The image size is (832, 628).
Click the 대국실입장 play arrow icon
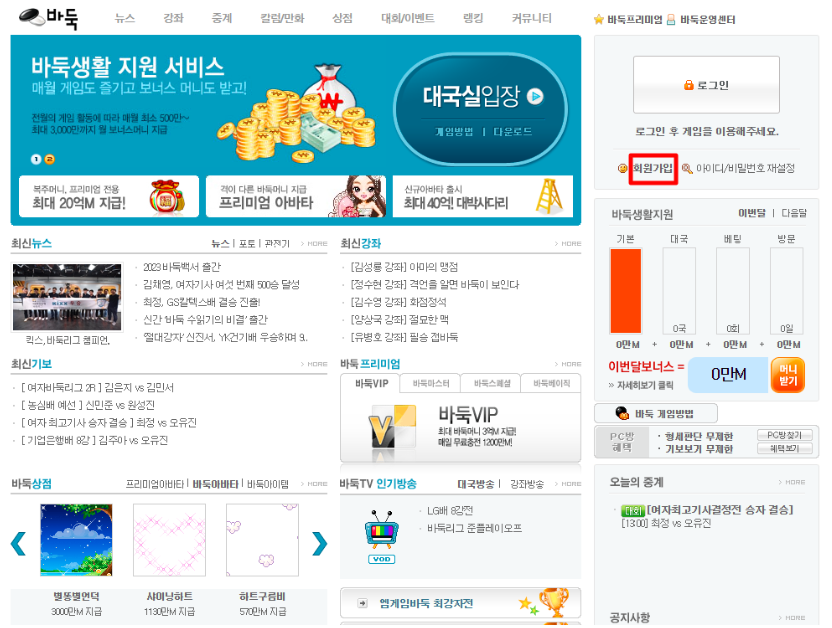tap(535, 96)
